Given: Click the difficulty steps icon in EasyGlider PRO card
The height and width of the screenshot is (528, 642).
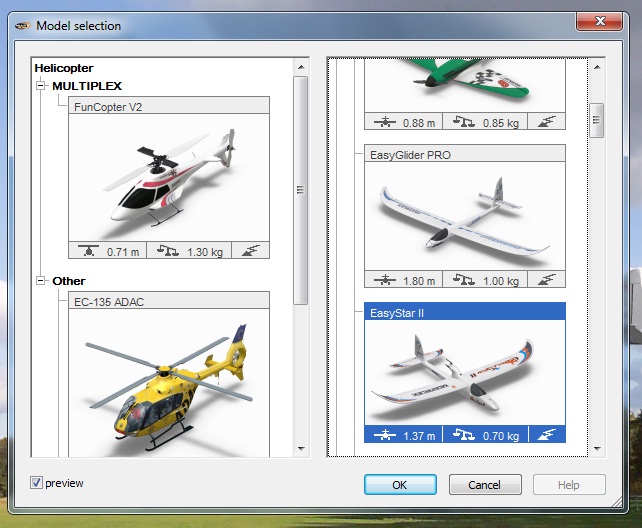Looking at the screenshot, I should 547,280.
